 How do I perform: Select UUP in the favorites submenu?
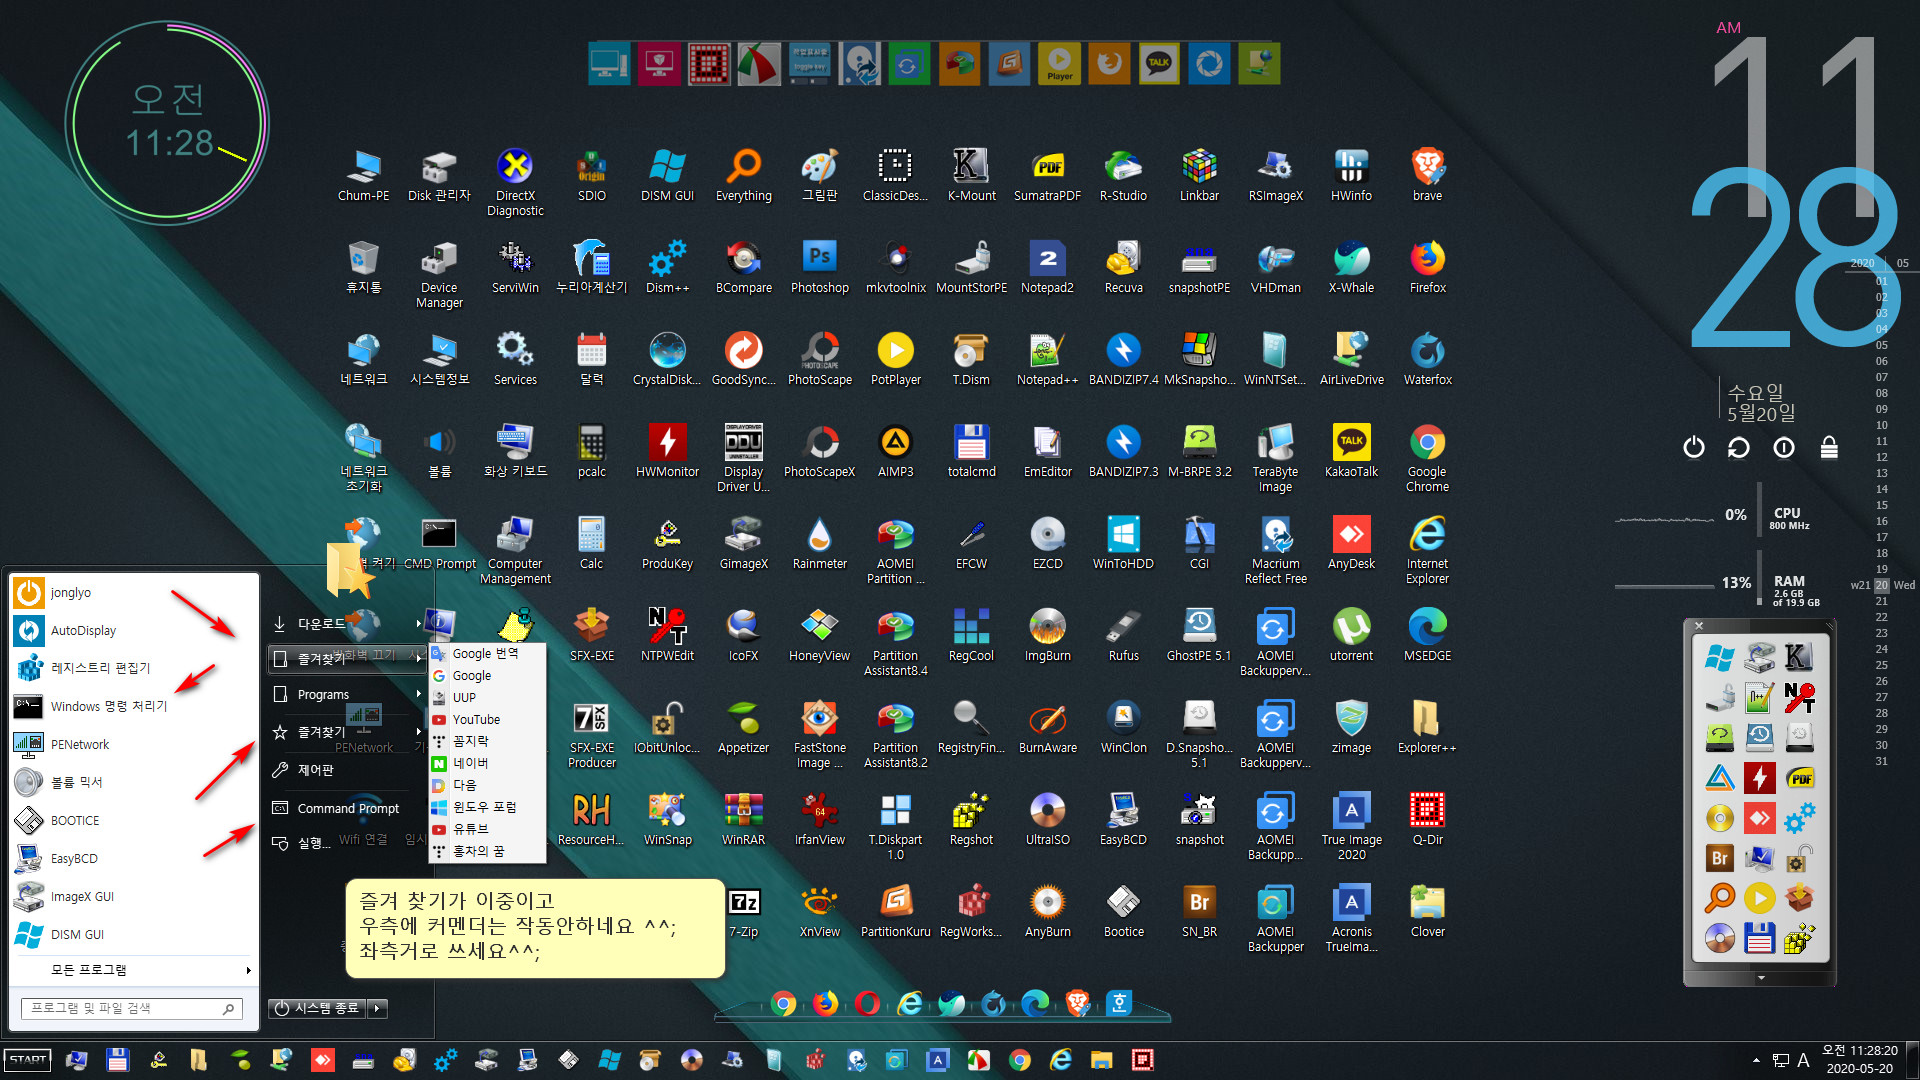pyautogui.click(x=487, y=697)
